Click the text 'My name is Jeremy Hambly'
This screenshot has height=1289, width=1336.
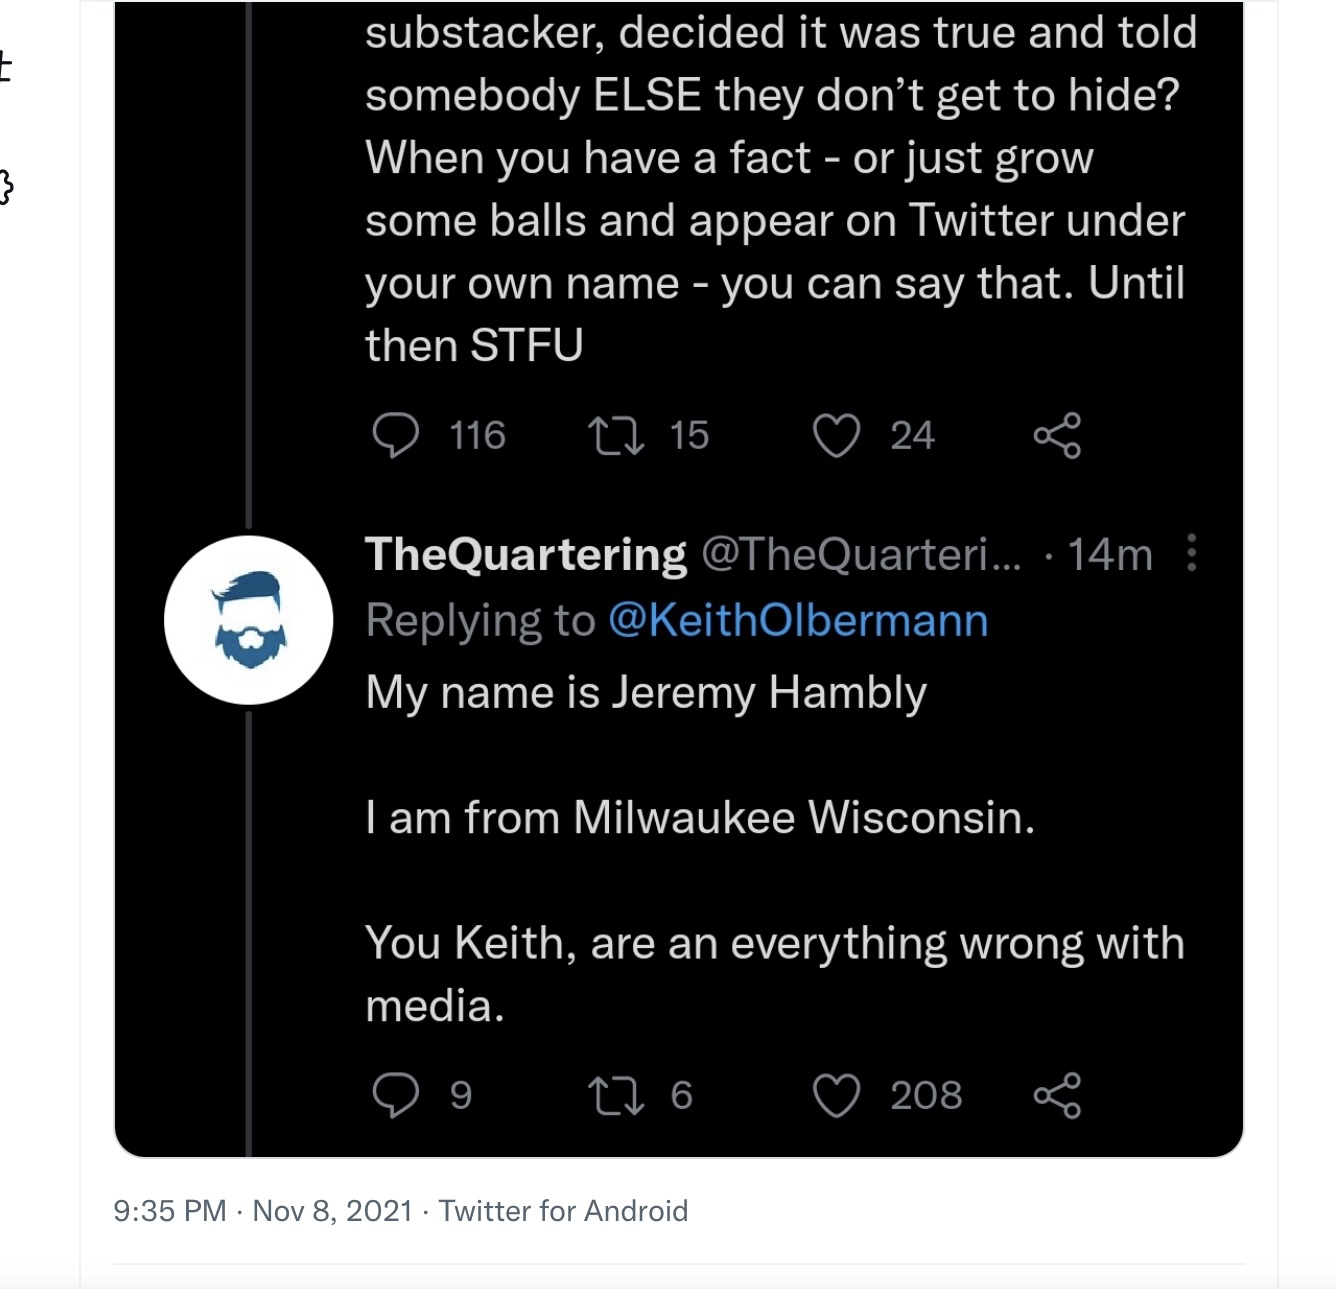pyautogui.click(x=646, y=693)
